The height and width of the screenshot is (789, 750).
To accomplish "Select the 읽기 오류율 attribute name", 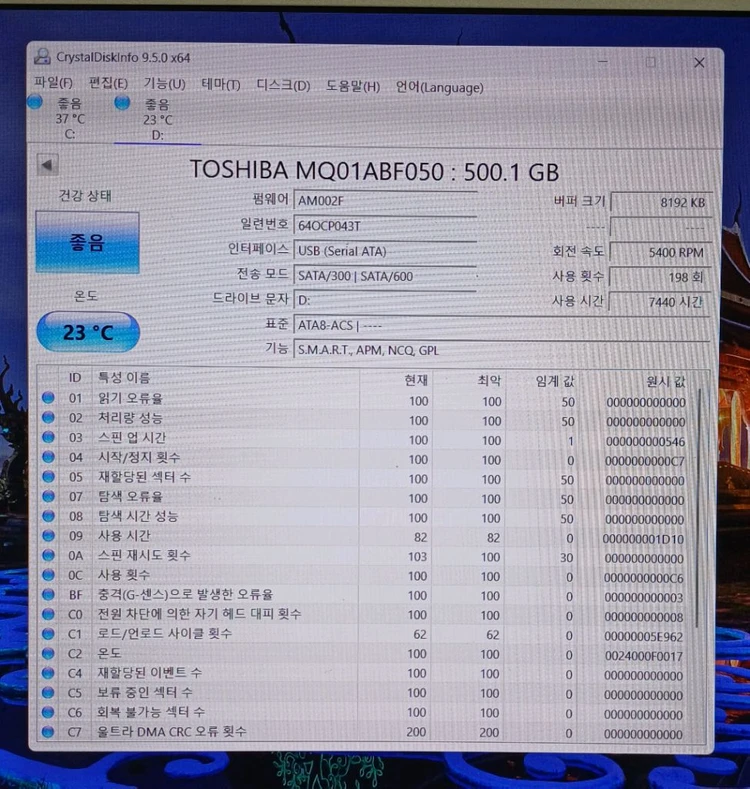I will coord(131,398).
